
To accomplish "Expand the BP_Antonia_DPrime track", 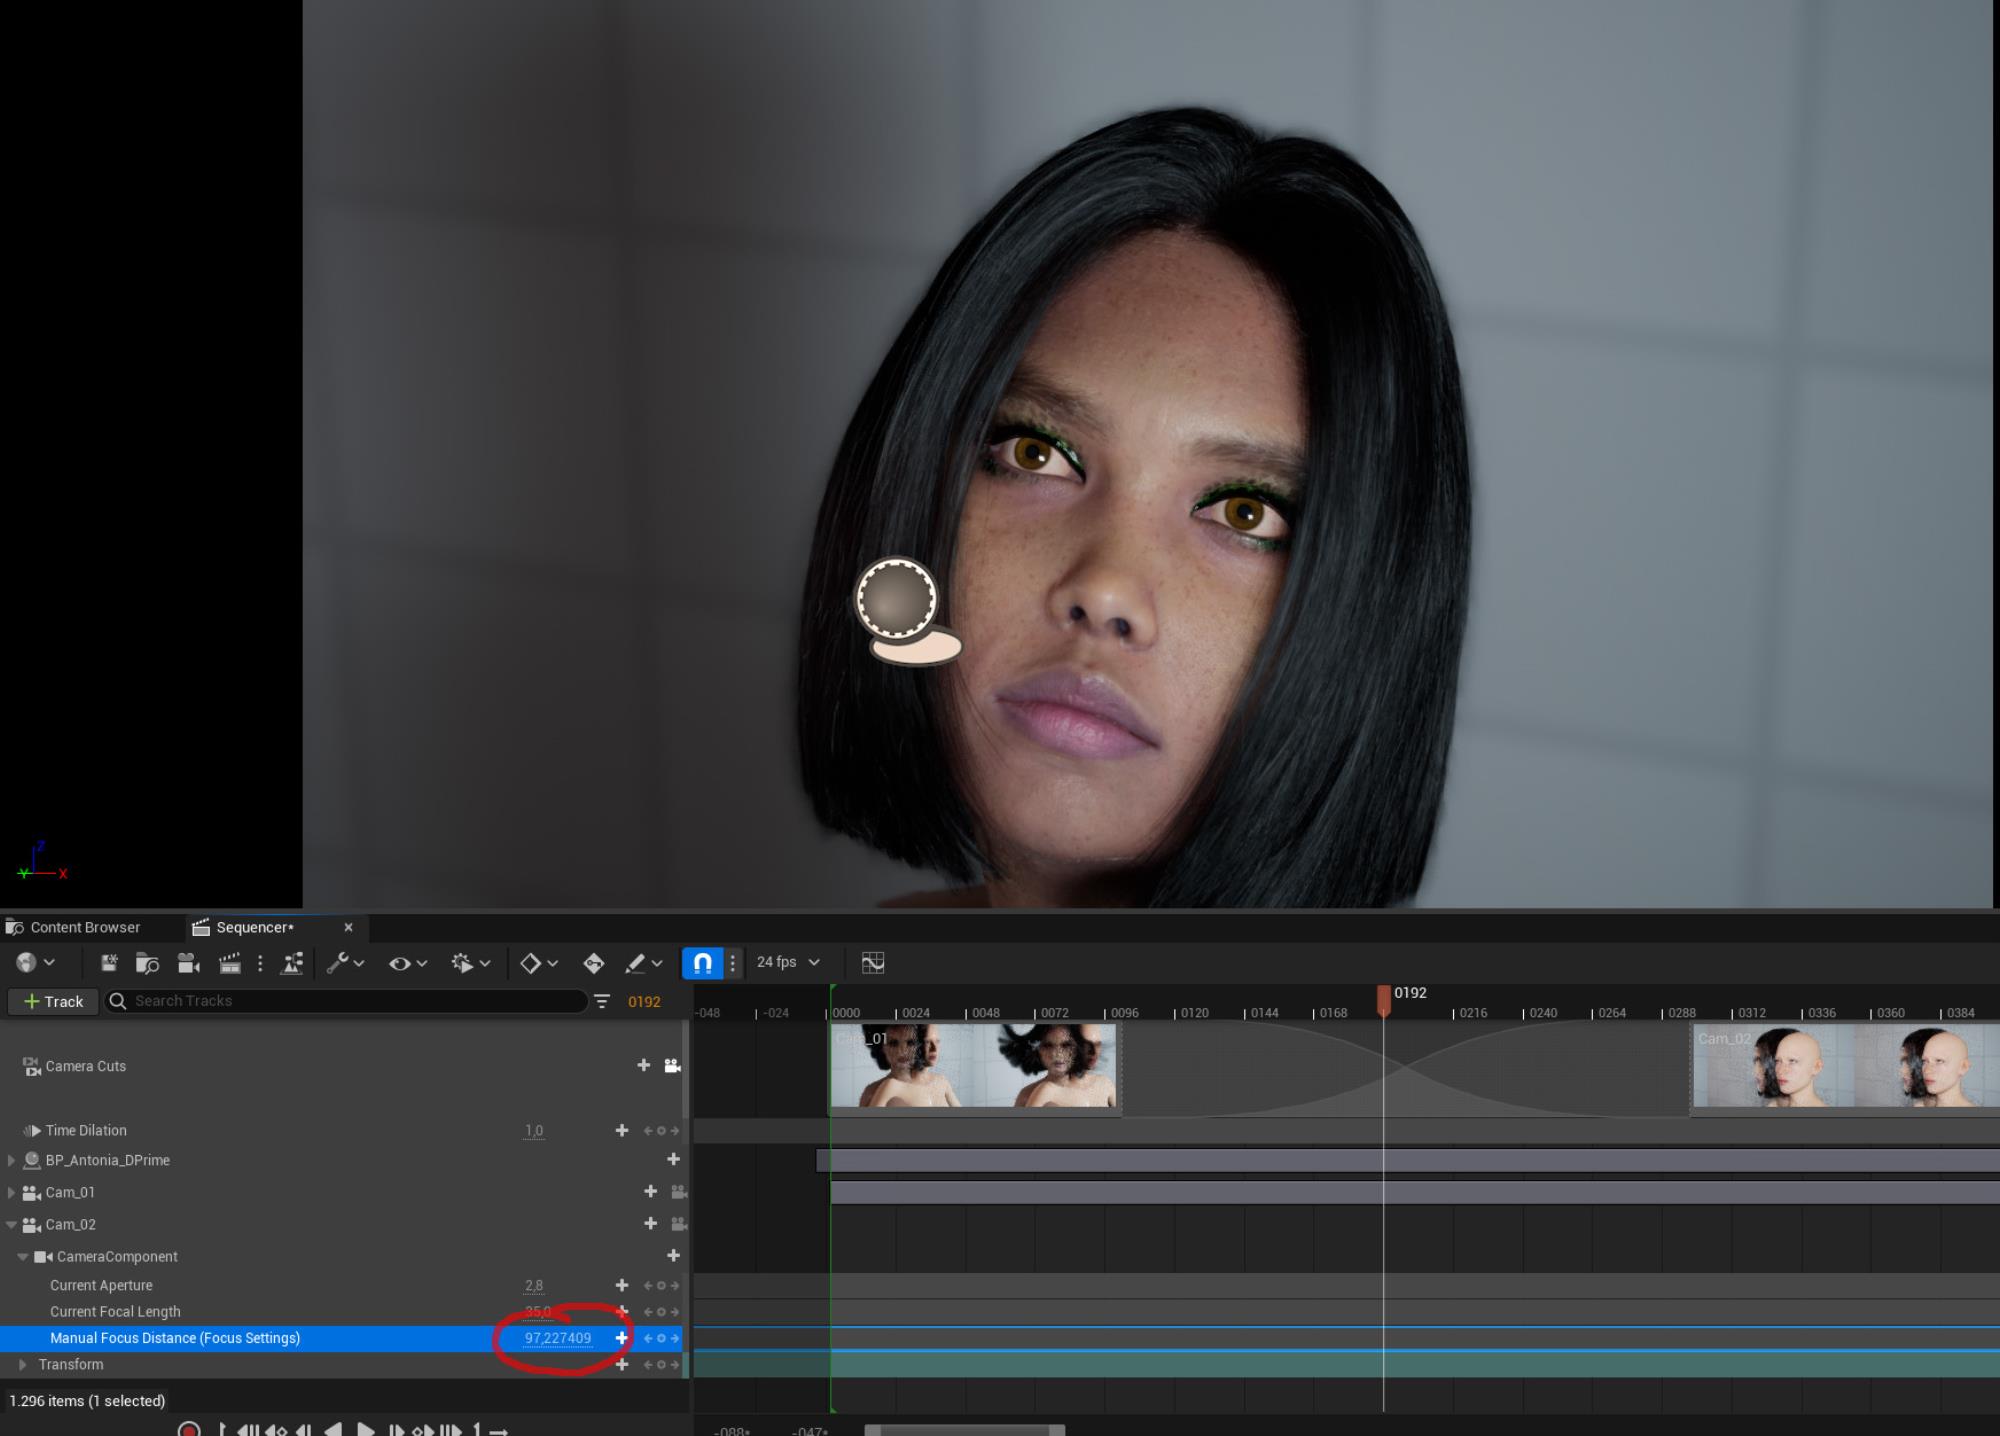I will tap(11, 1160).
